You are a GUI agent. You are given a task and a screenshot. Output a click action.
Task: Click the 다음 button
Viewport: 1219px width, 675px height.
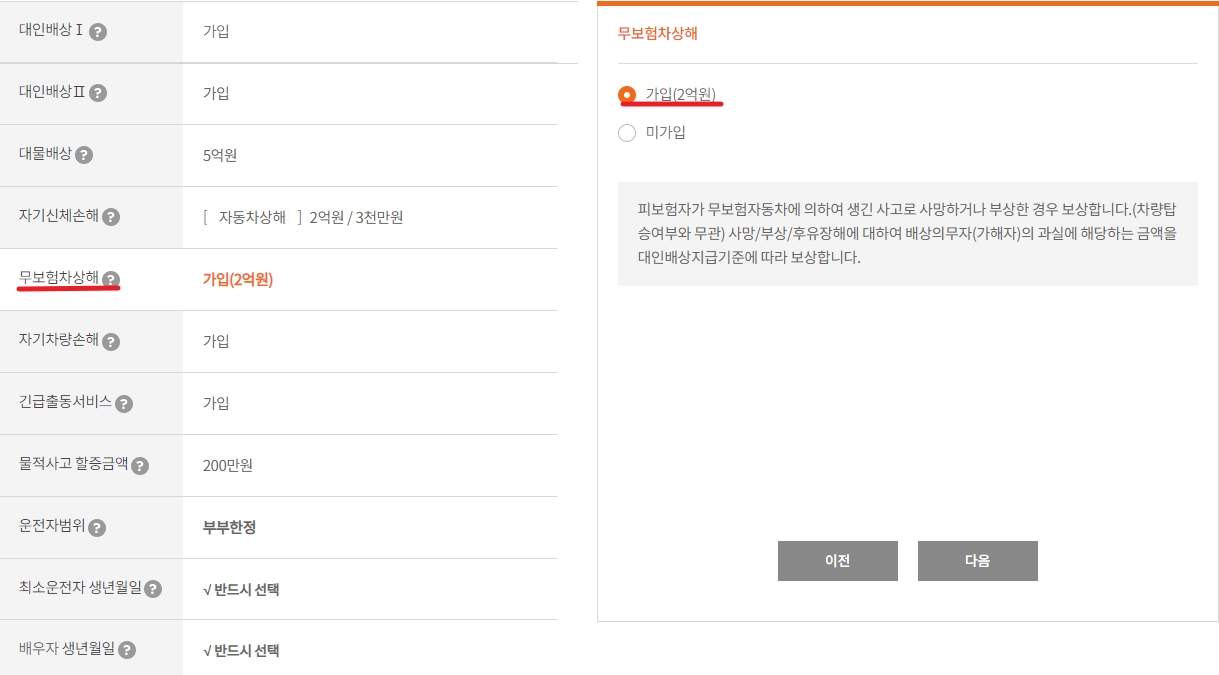pyautogui.click(x=978, y=561)
